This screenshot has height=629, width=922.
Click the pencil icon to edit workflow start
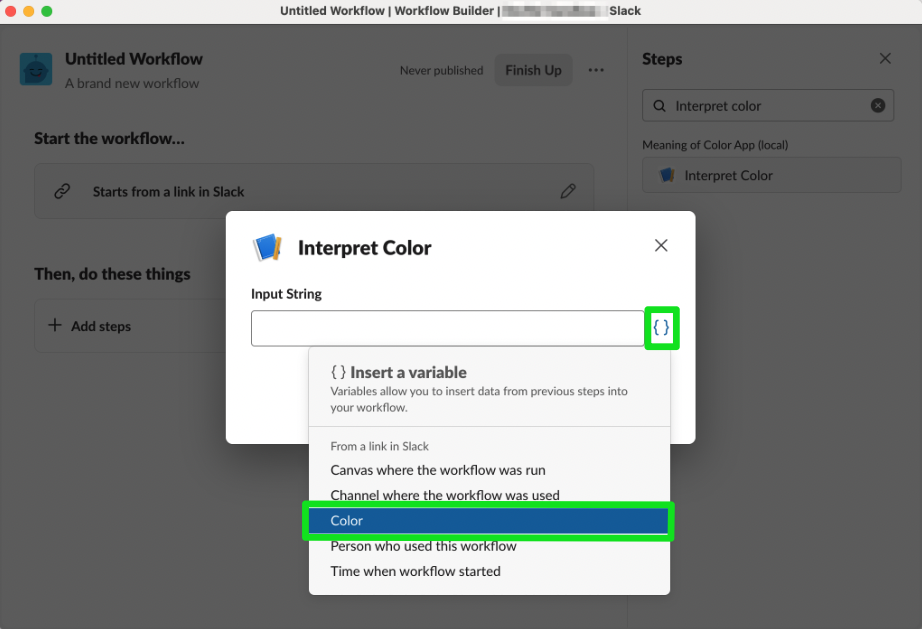tap(568, 190)
